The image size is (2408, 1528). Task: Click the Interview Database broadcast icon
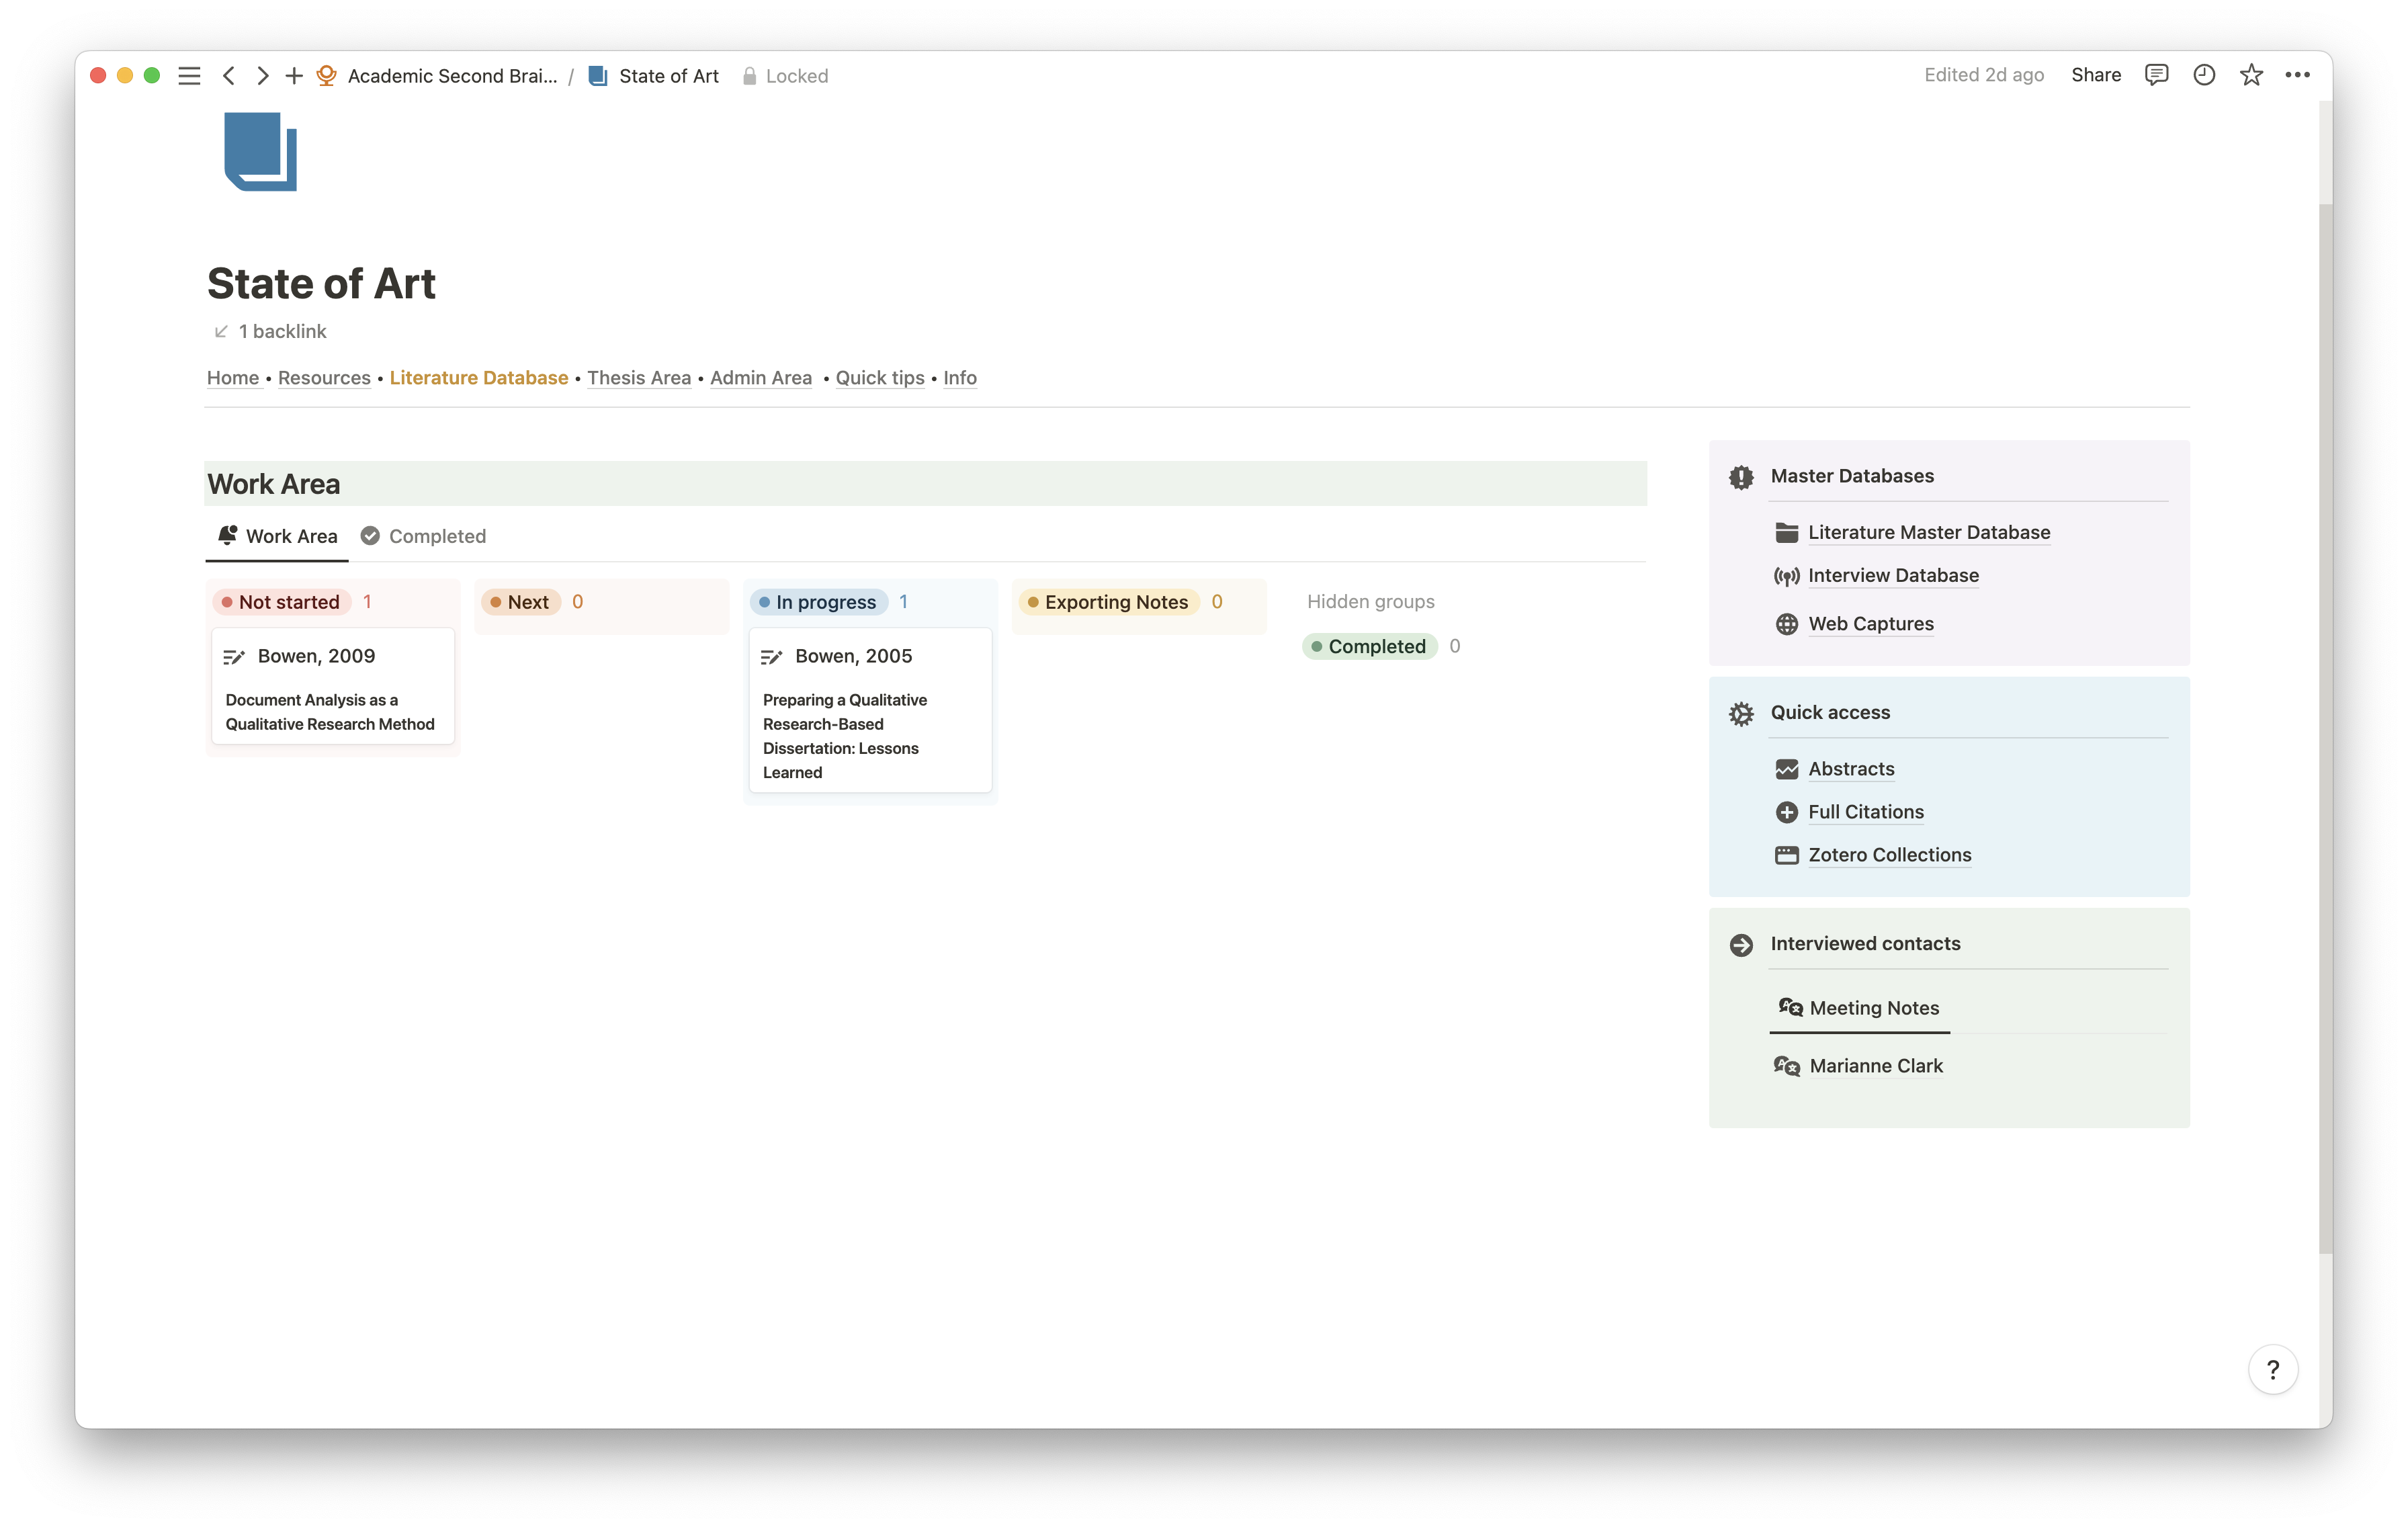point(1786,576)
